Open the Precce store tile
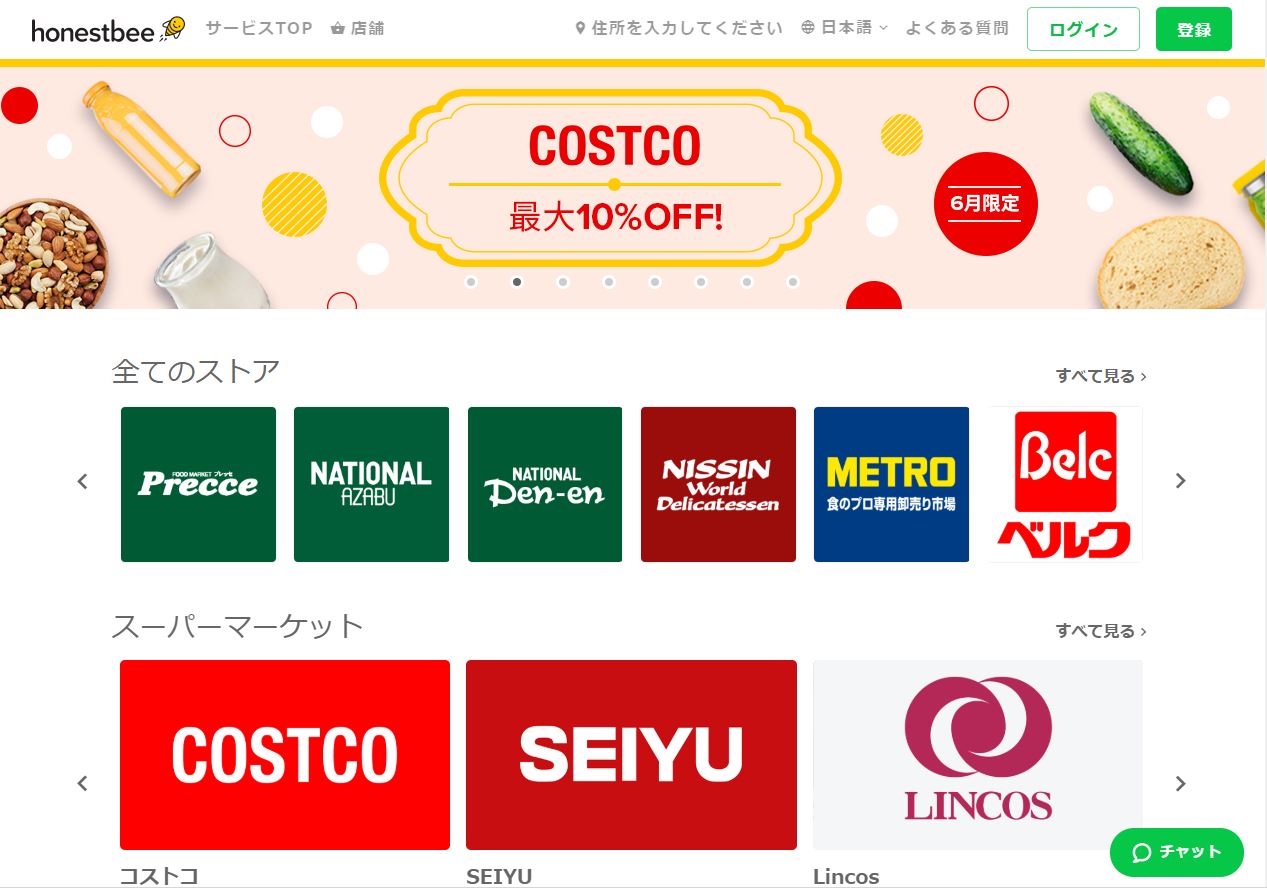1267x888 pixels. click(x=198, y=484)
